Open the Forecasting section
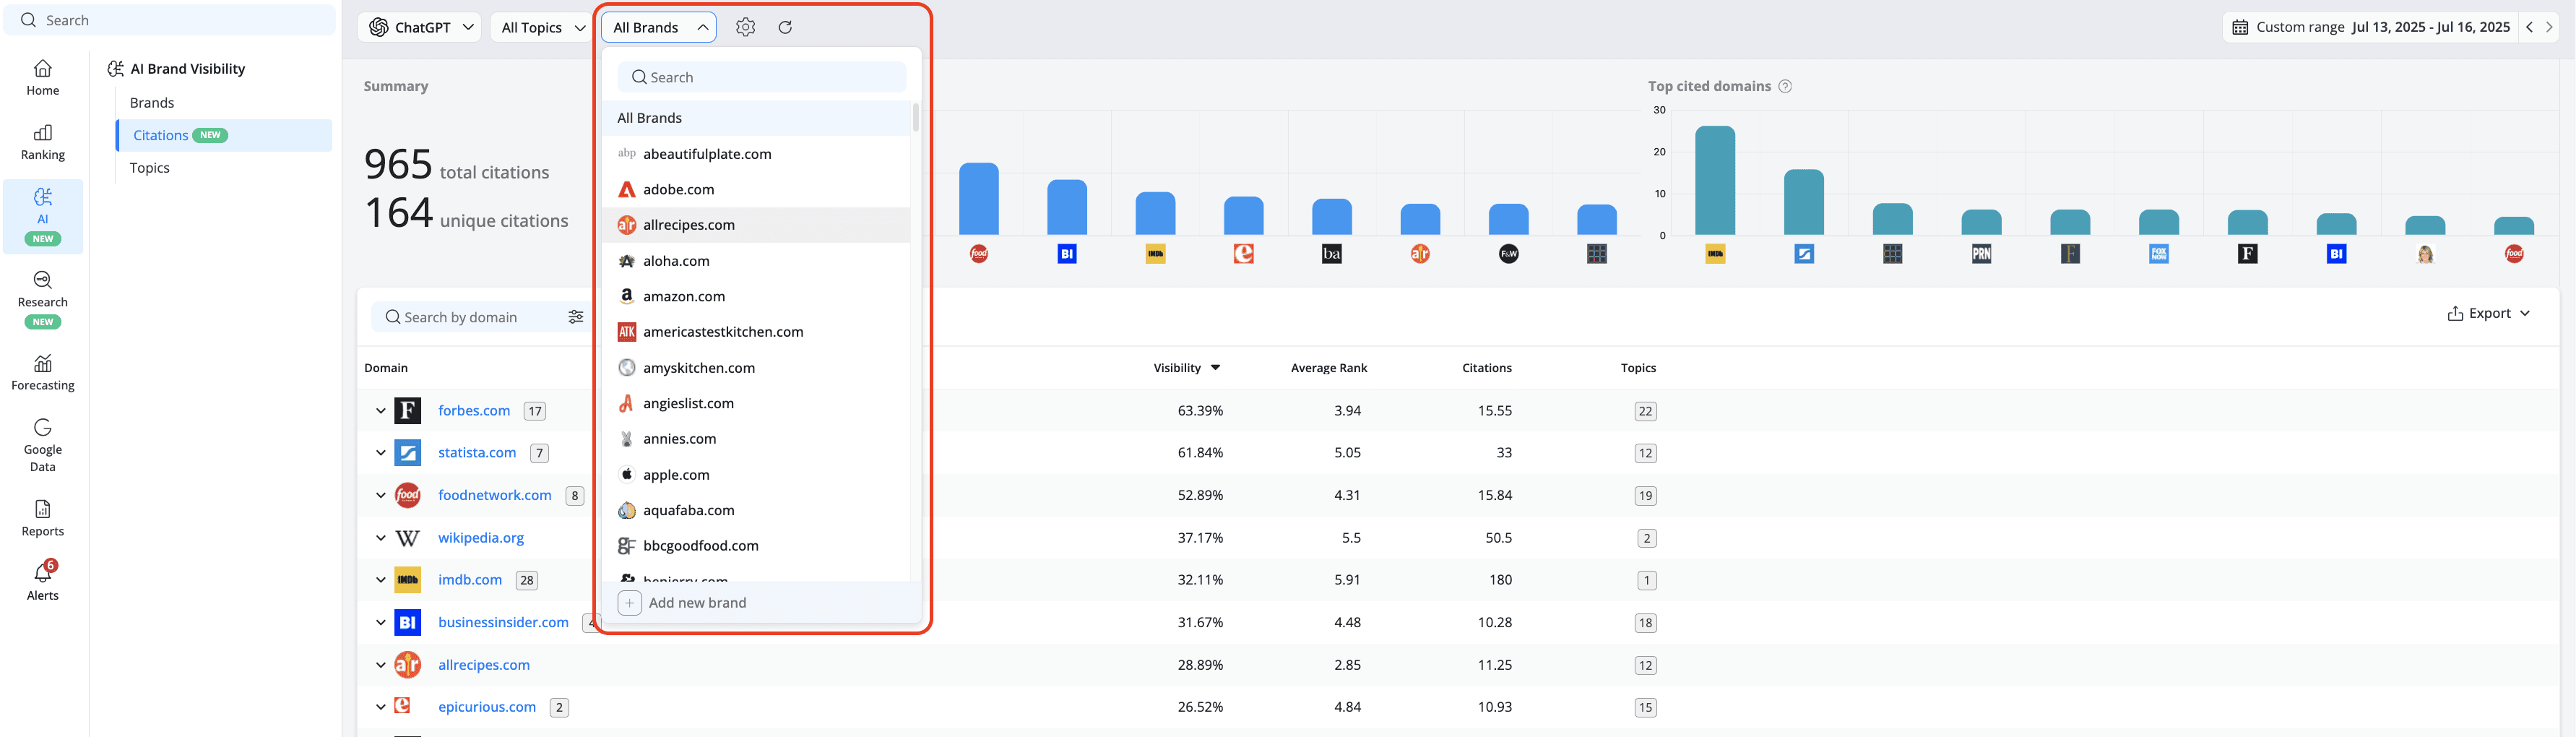 [x=43, y=372]
